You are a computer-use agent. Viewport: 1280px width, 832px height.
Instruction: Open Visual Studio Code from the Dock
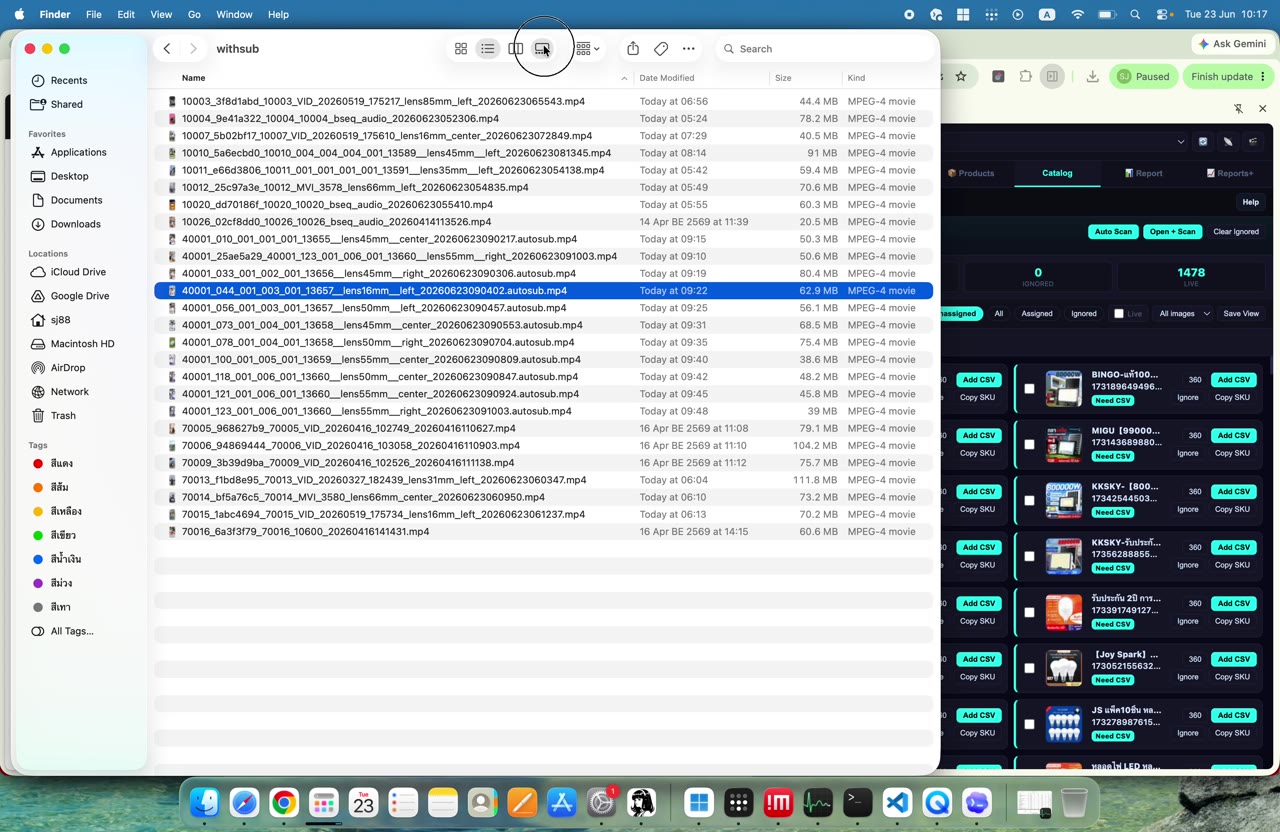(x=897, y=802)
